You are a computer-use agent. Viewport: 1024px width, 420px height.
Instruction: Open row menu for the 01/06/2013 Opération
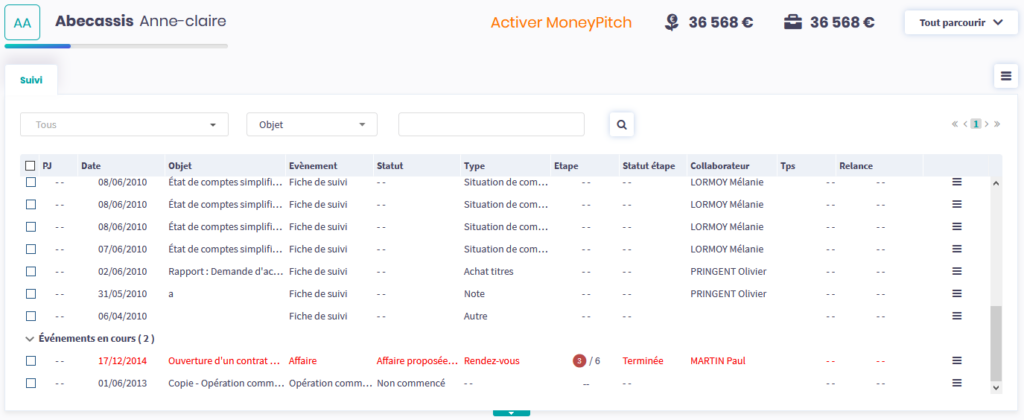[956, 383]
